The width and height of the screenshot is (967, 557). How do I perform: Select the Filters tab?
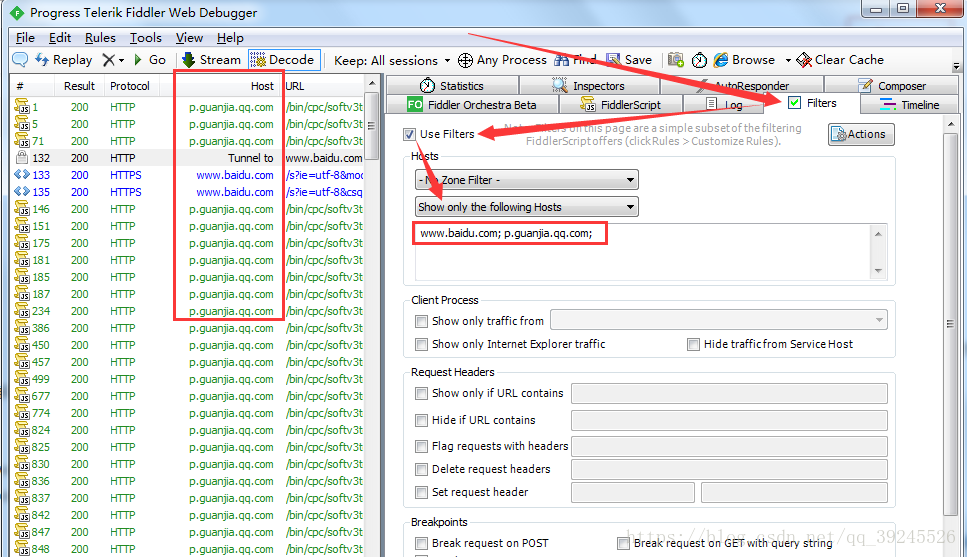pos(813,103)
